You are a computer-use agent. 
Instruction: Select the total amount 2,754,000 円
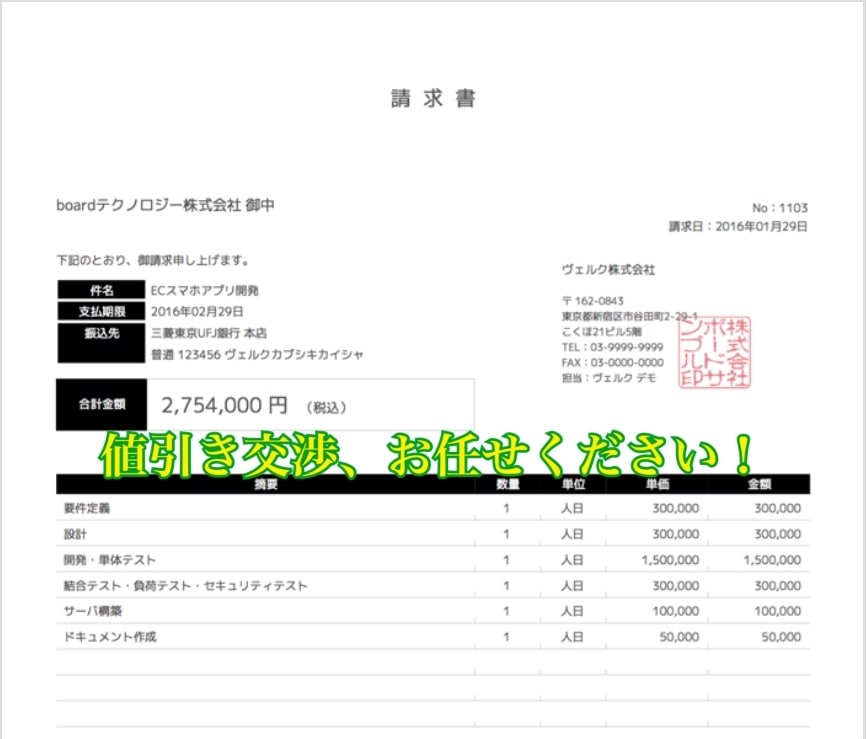[224, 405]
